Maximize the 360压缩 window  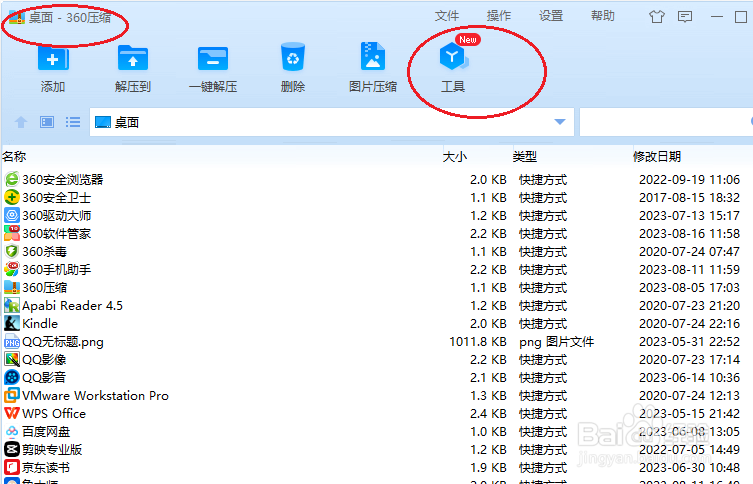click(741, 17)
